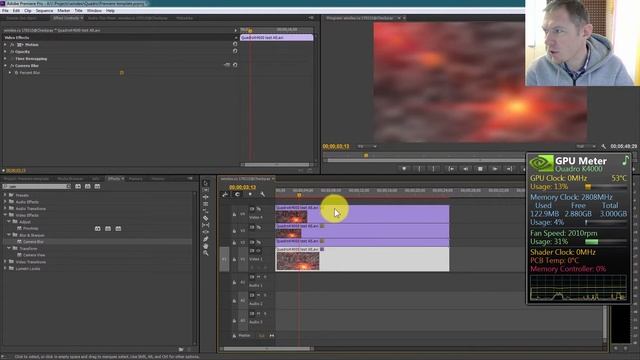Reset the Motion effect

[x=235, y=44]
